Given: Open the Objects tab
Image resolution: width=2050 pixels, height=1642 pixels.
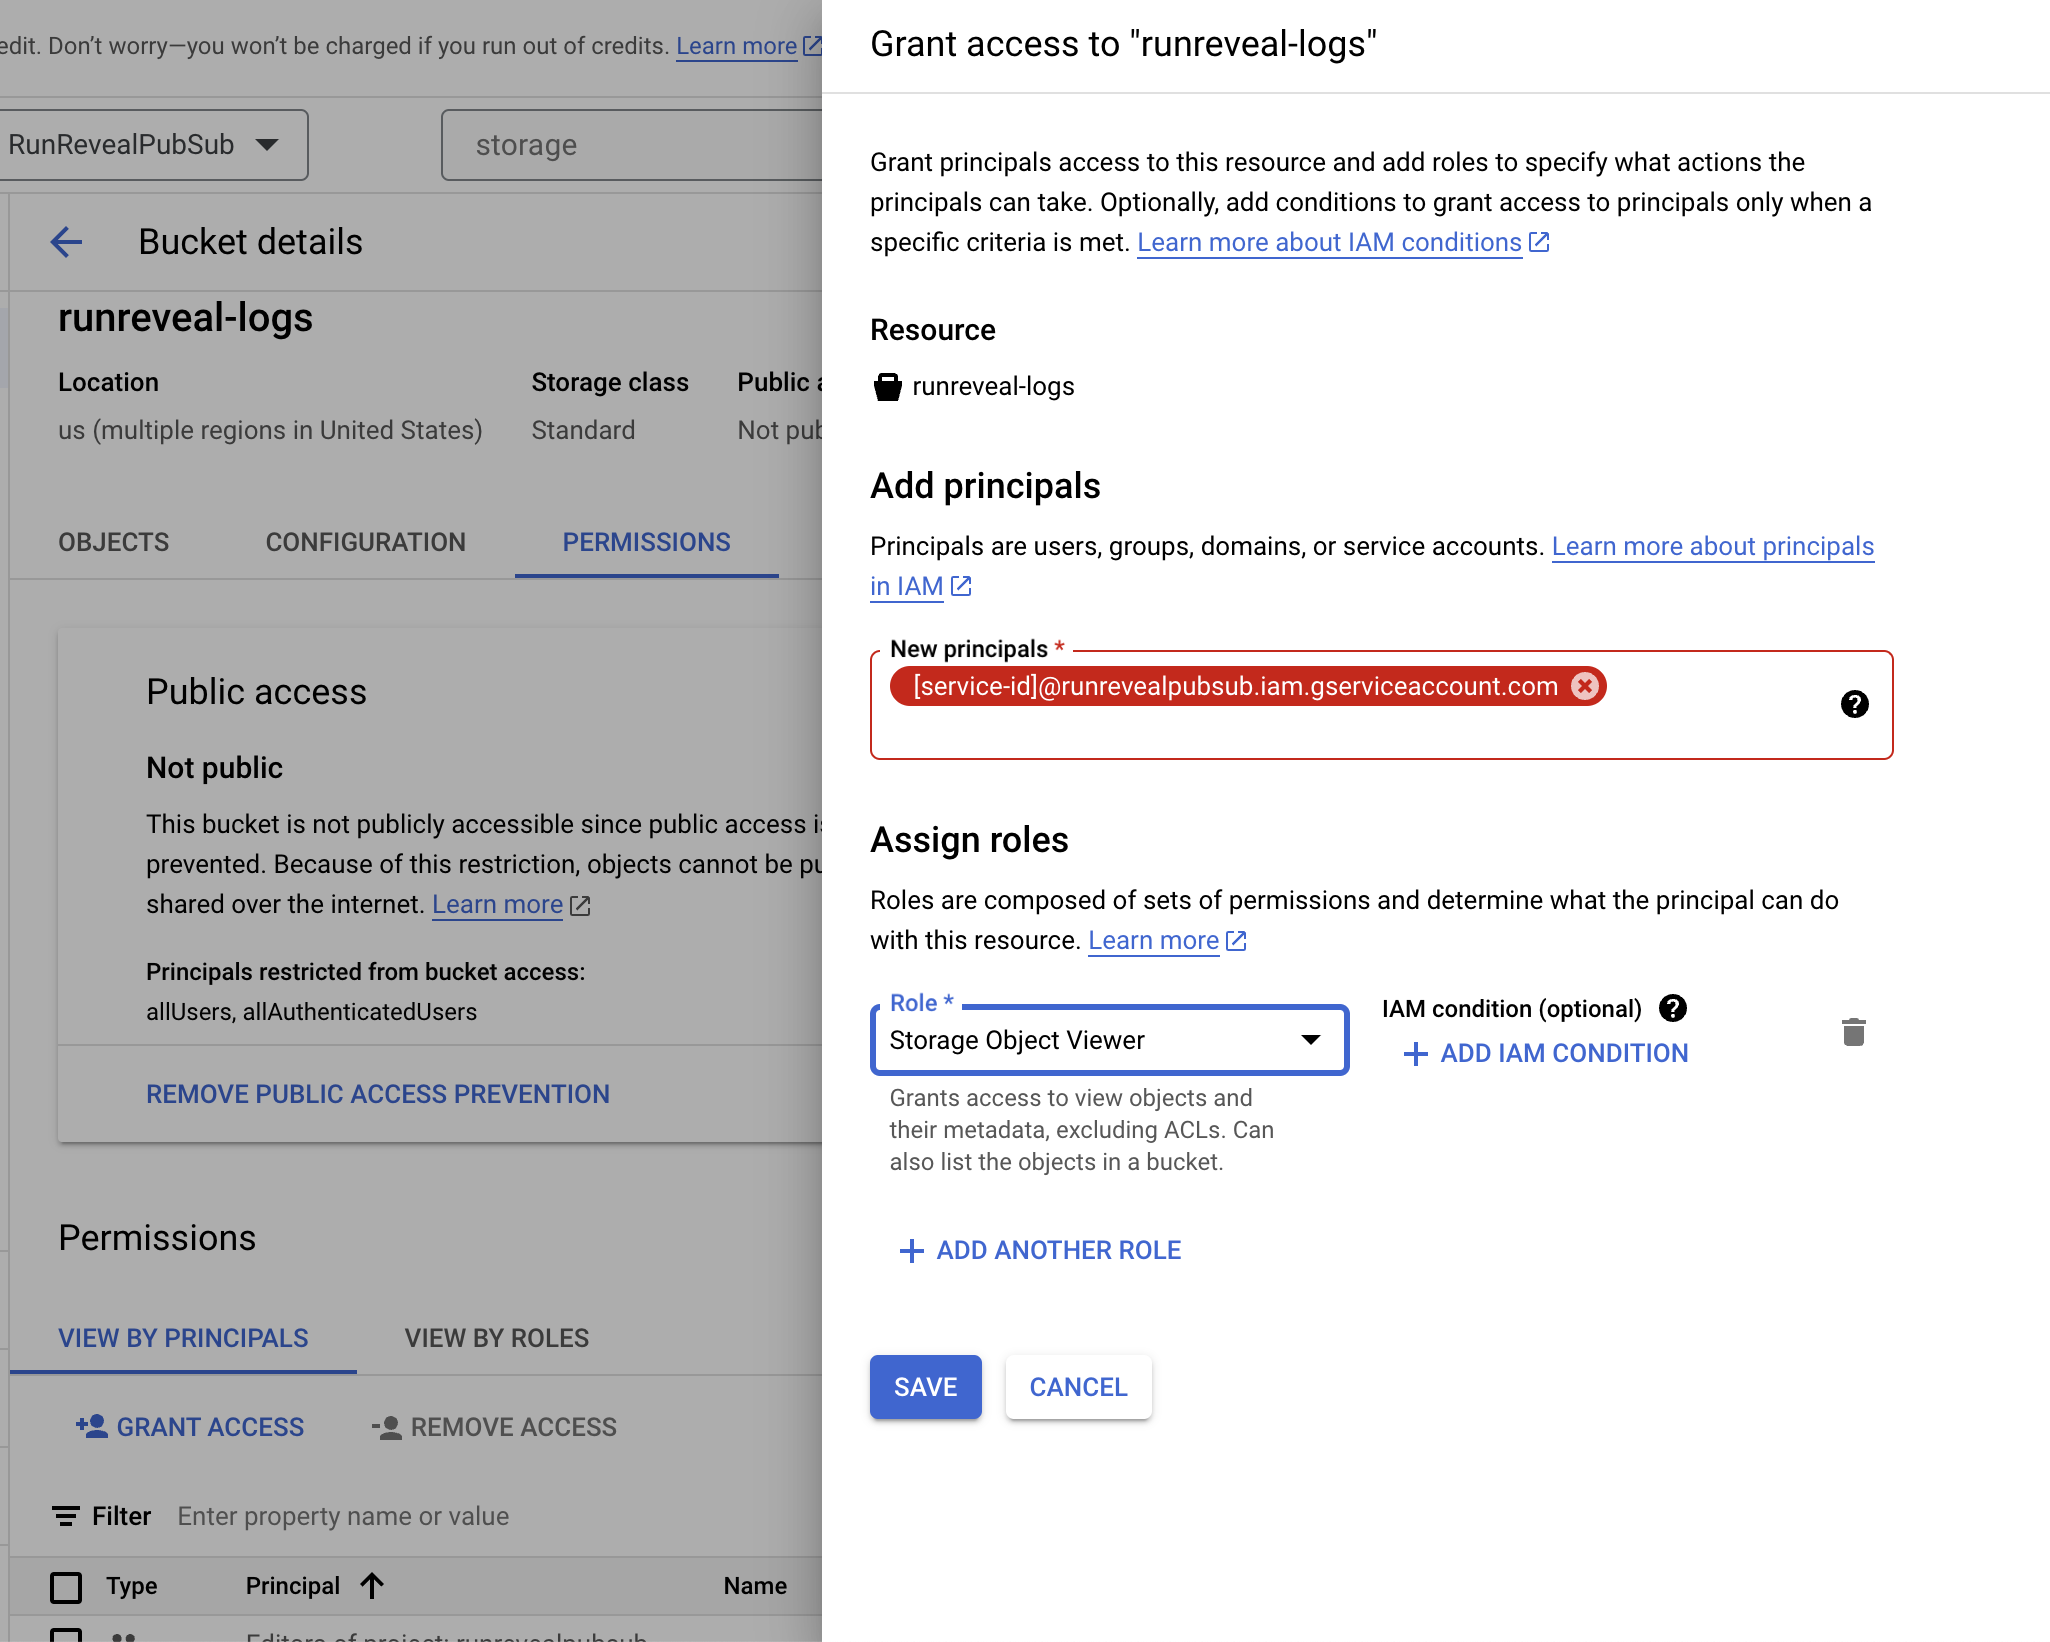Looking at the screenshot, I should pyautogui.click(x=113, y=542).
